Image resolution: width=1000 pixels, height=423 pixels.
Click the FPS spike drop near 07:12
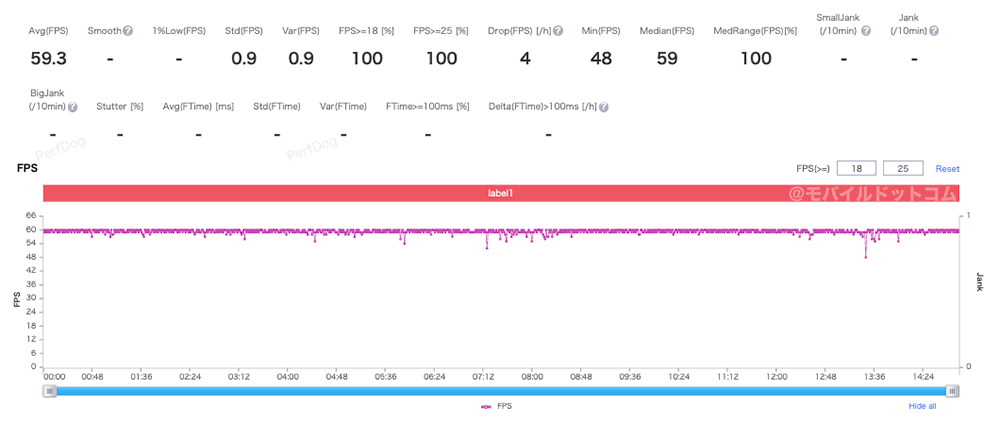tap(487, 246)
